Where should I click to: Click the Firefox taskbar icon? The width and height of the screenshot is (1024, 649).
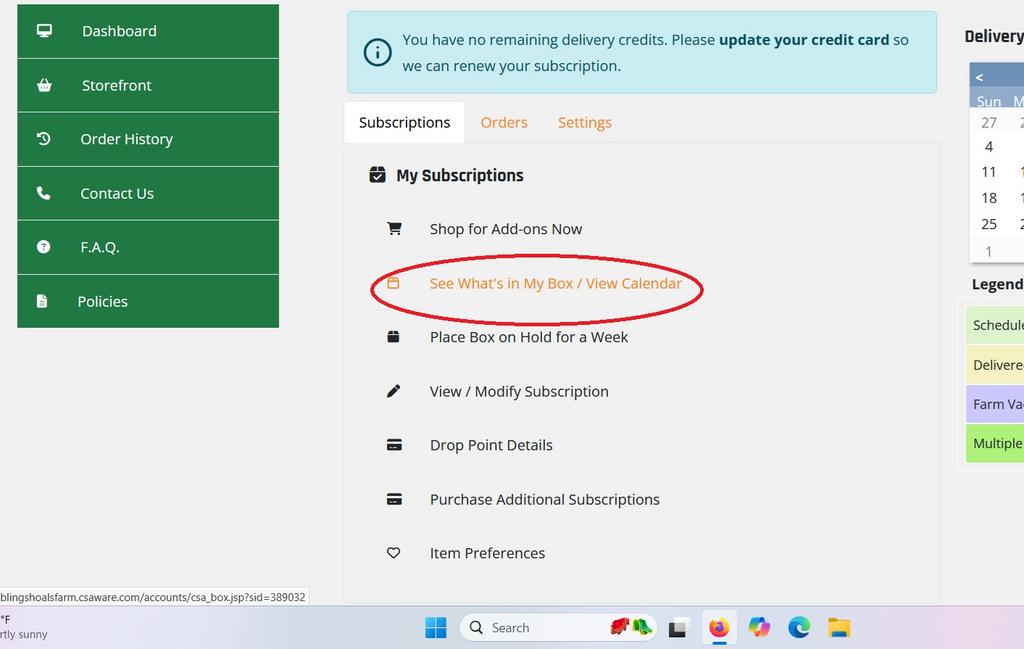tap(719, 628)
